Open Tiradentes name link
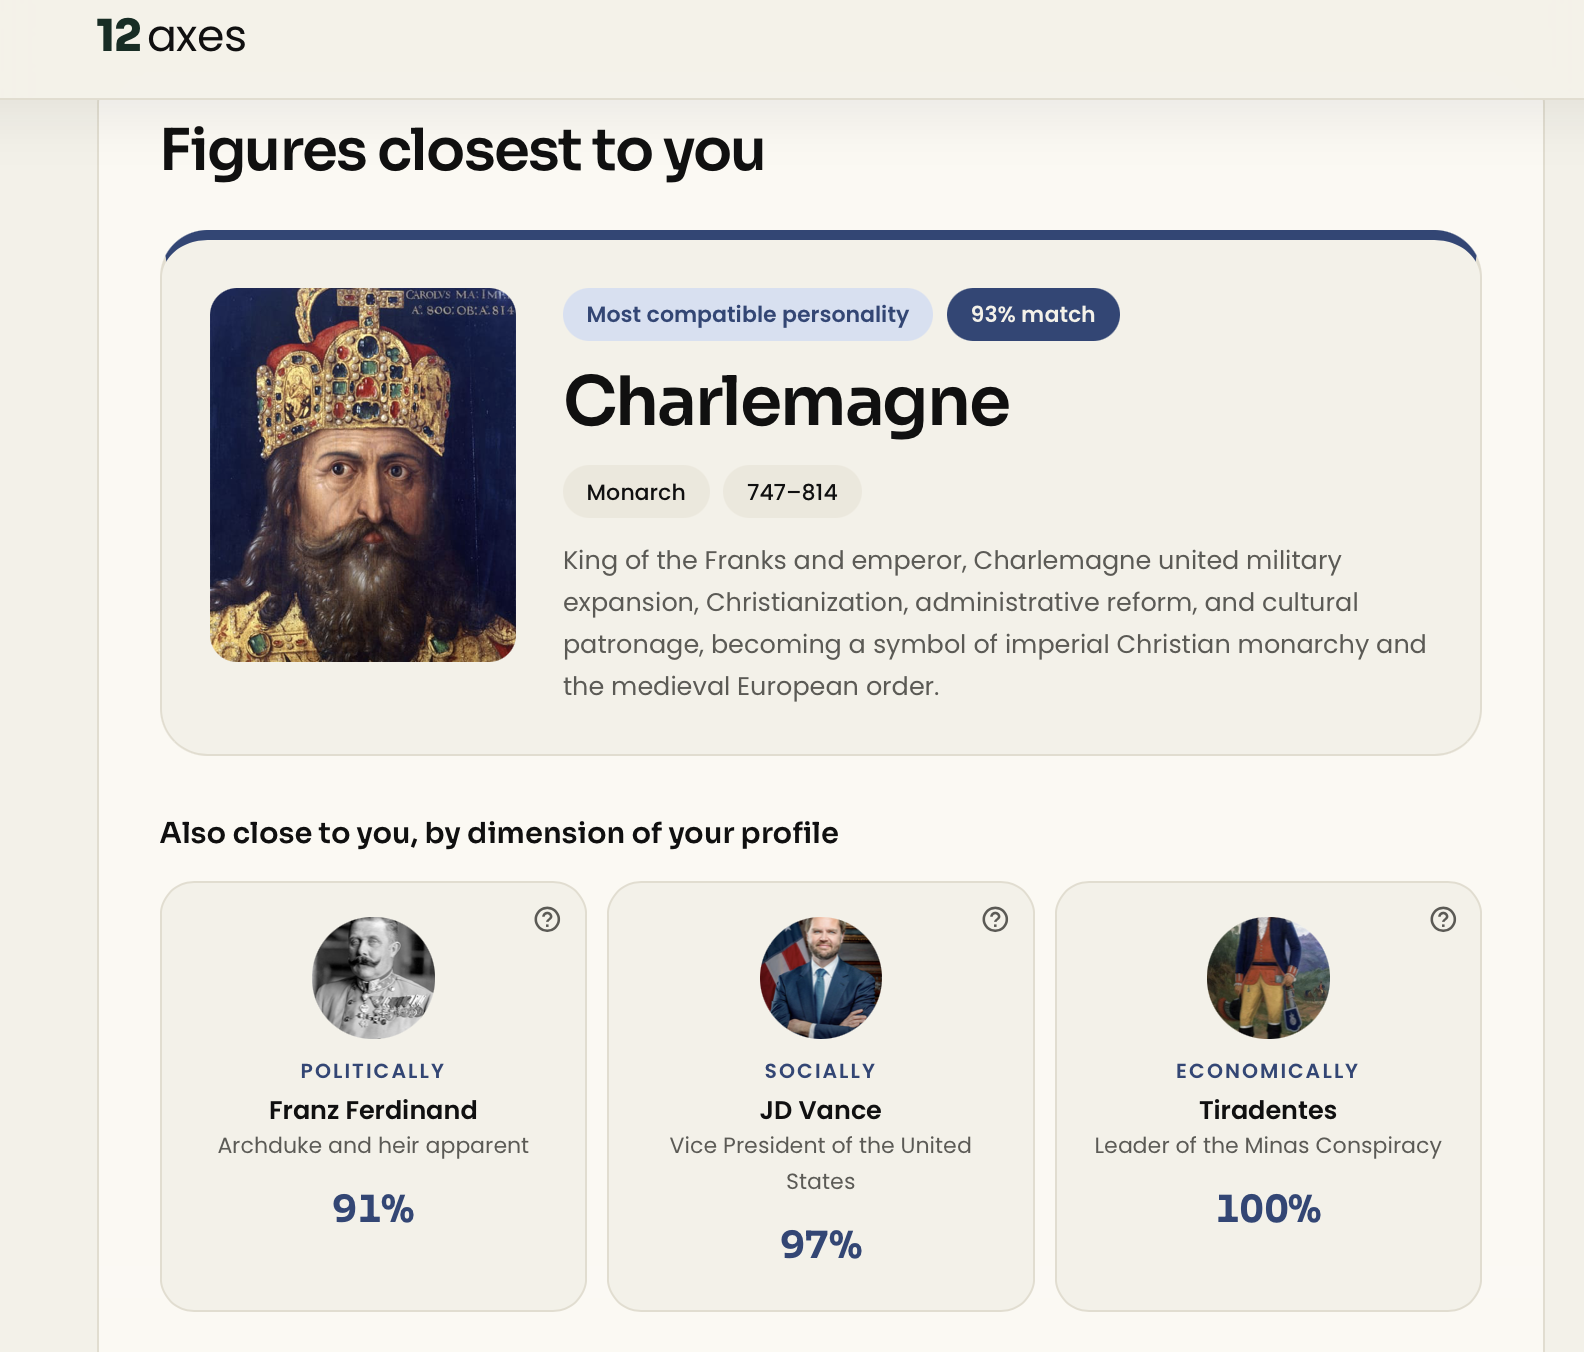The height and width of the screenshot is (1352, 1584). (x=1268, y=1110)
